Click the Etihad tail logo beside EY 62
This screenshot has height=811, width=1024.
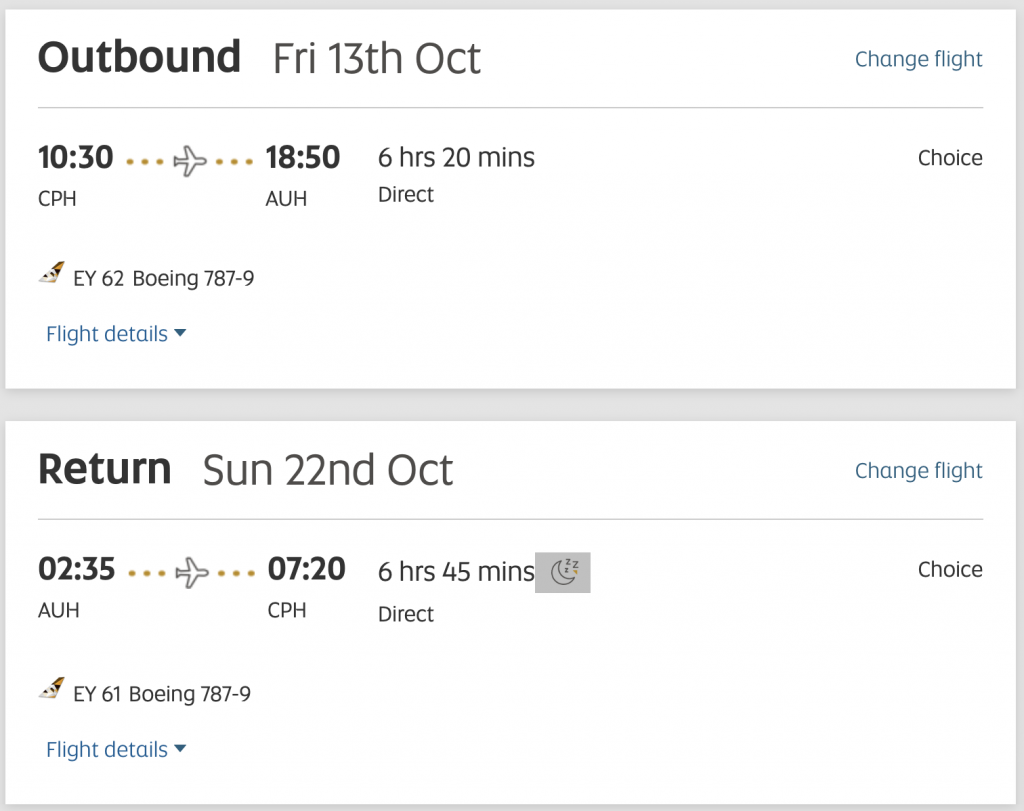coord(52,273)
